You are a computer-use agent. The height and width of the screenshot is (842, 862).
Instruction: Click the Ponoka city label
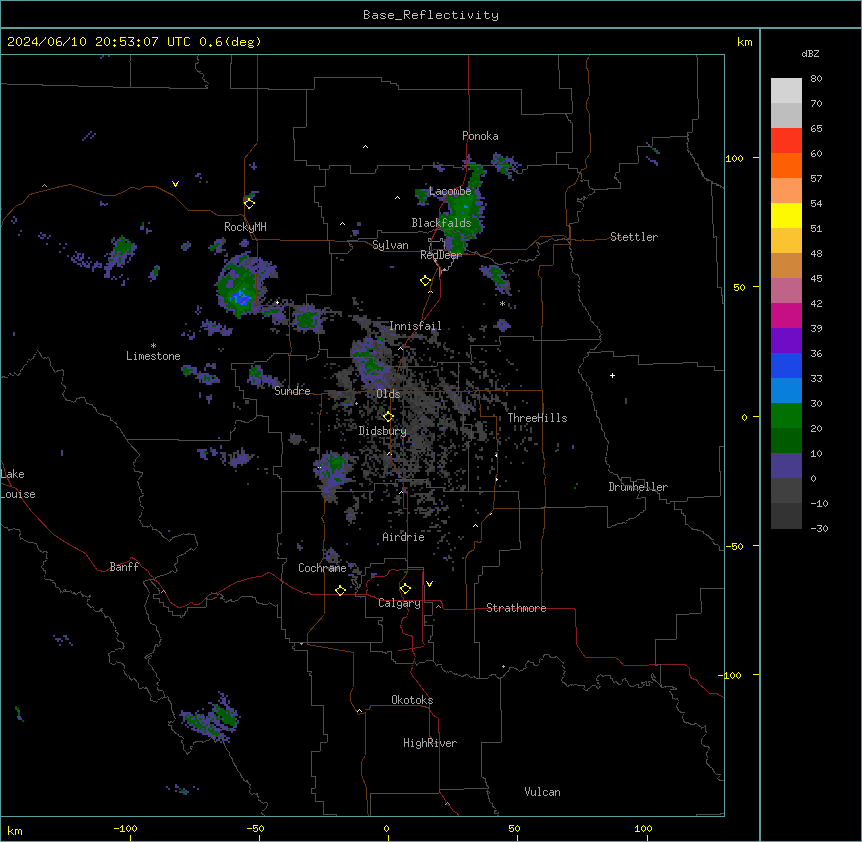click(480, 136)
